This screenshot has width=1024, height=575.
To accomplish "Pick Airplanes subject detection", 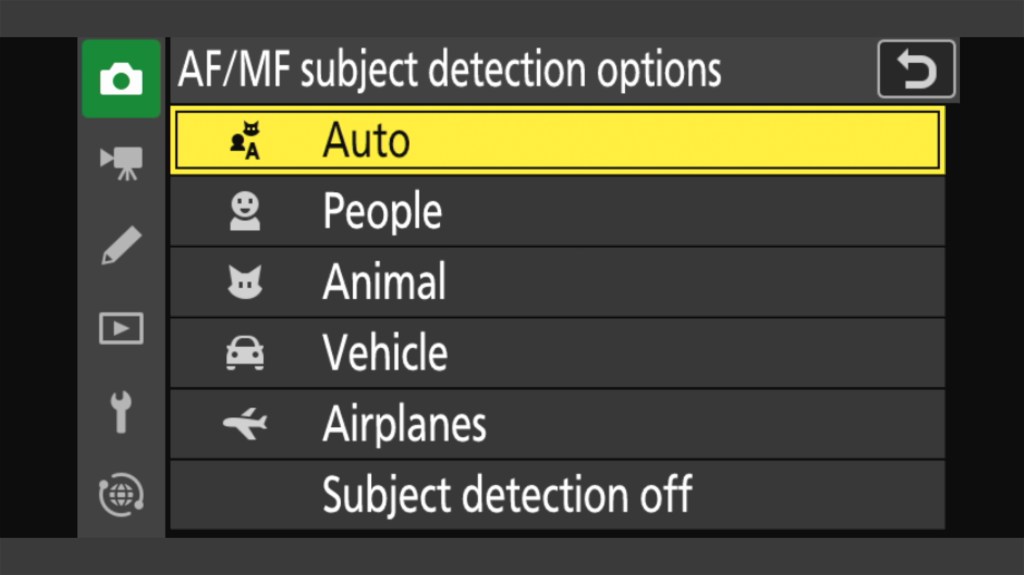I will [x=404, y=425].
